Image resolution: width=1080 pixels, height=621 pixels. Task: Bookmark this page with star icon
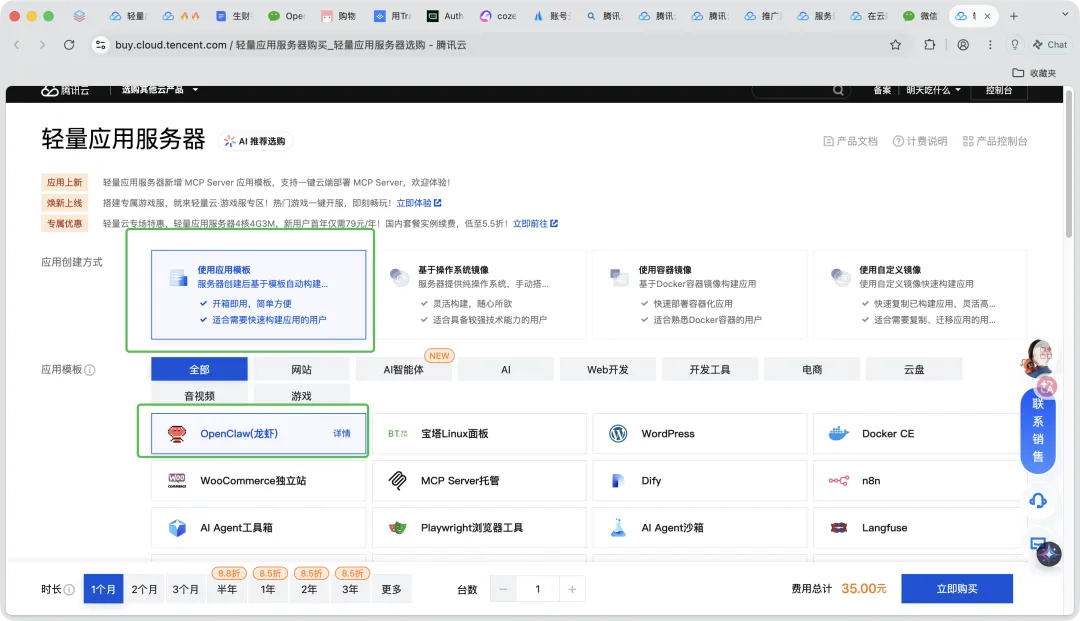895,45
